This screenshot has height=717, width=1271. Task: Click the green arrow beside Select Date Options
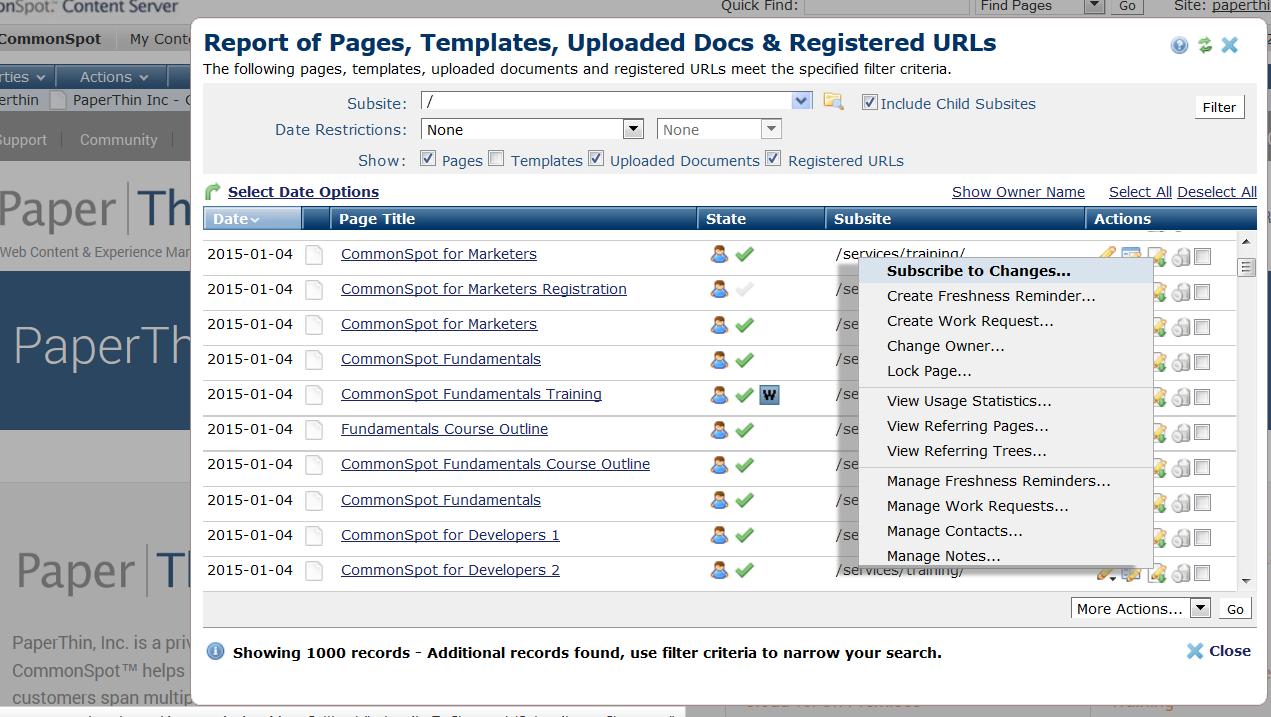(212, 192)
